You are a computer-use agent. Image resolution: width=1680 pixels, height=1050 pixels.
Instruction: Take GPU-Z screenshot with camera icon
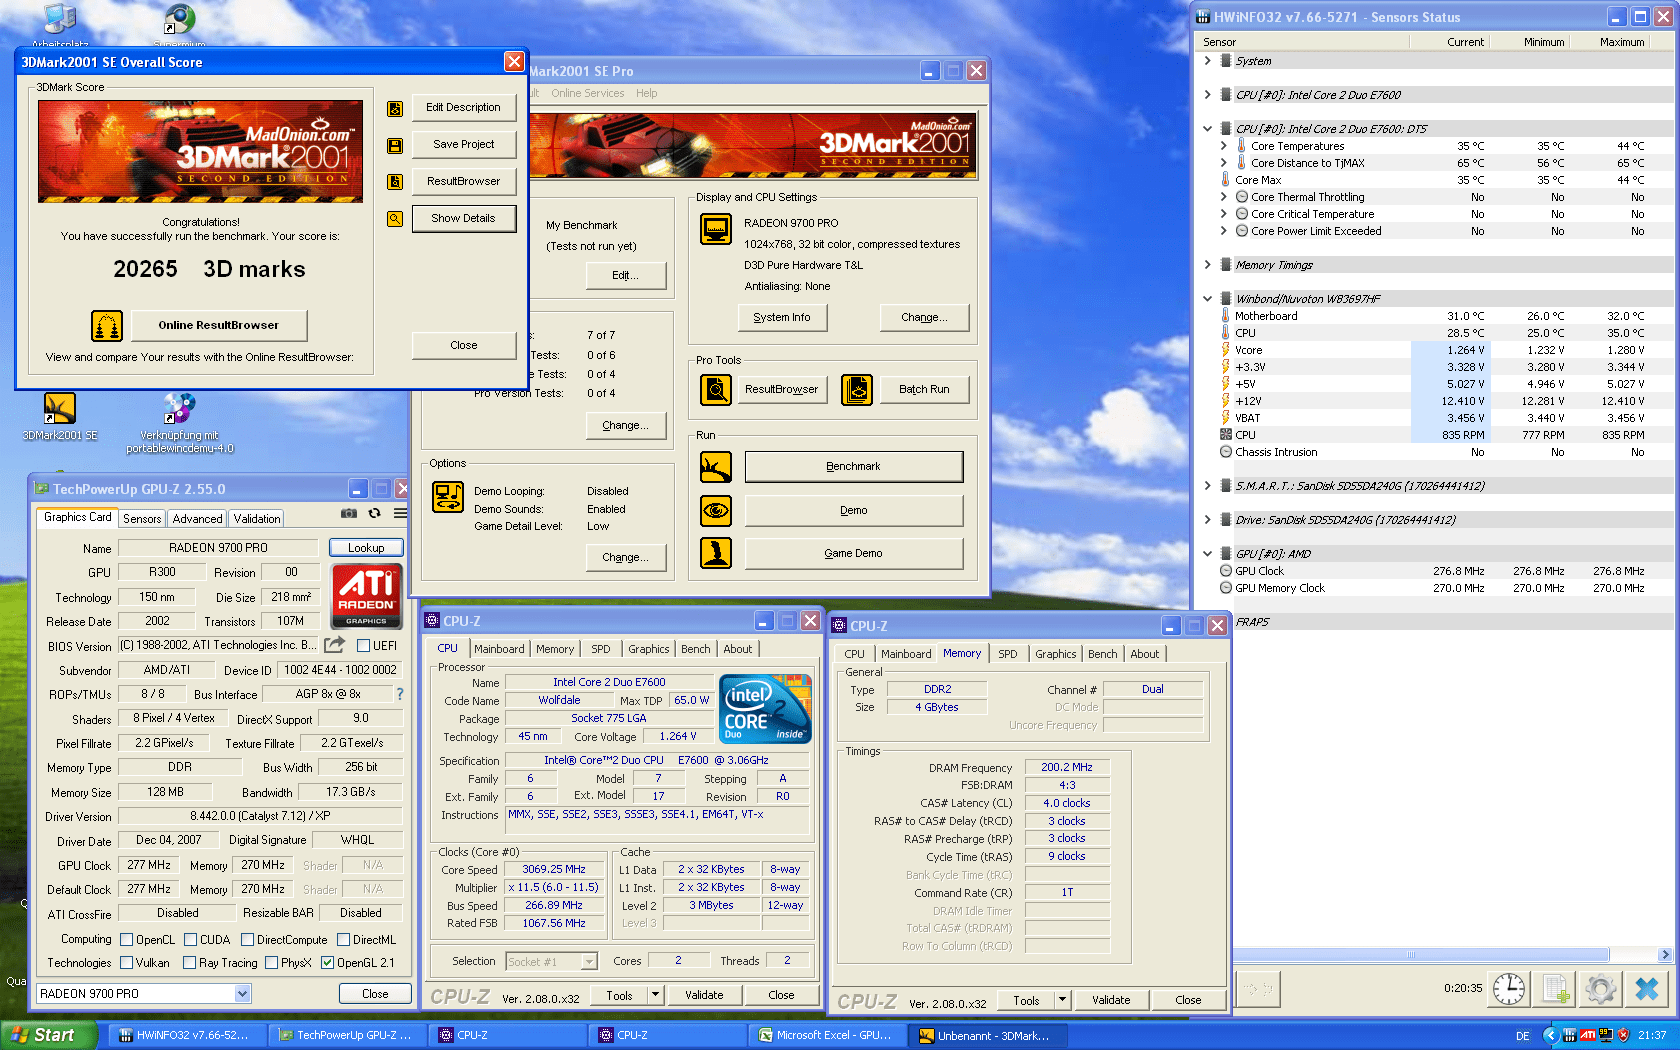tap(349, 513)
